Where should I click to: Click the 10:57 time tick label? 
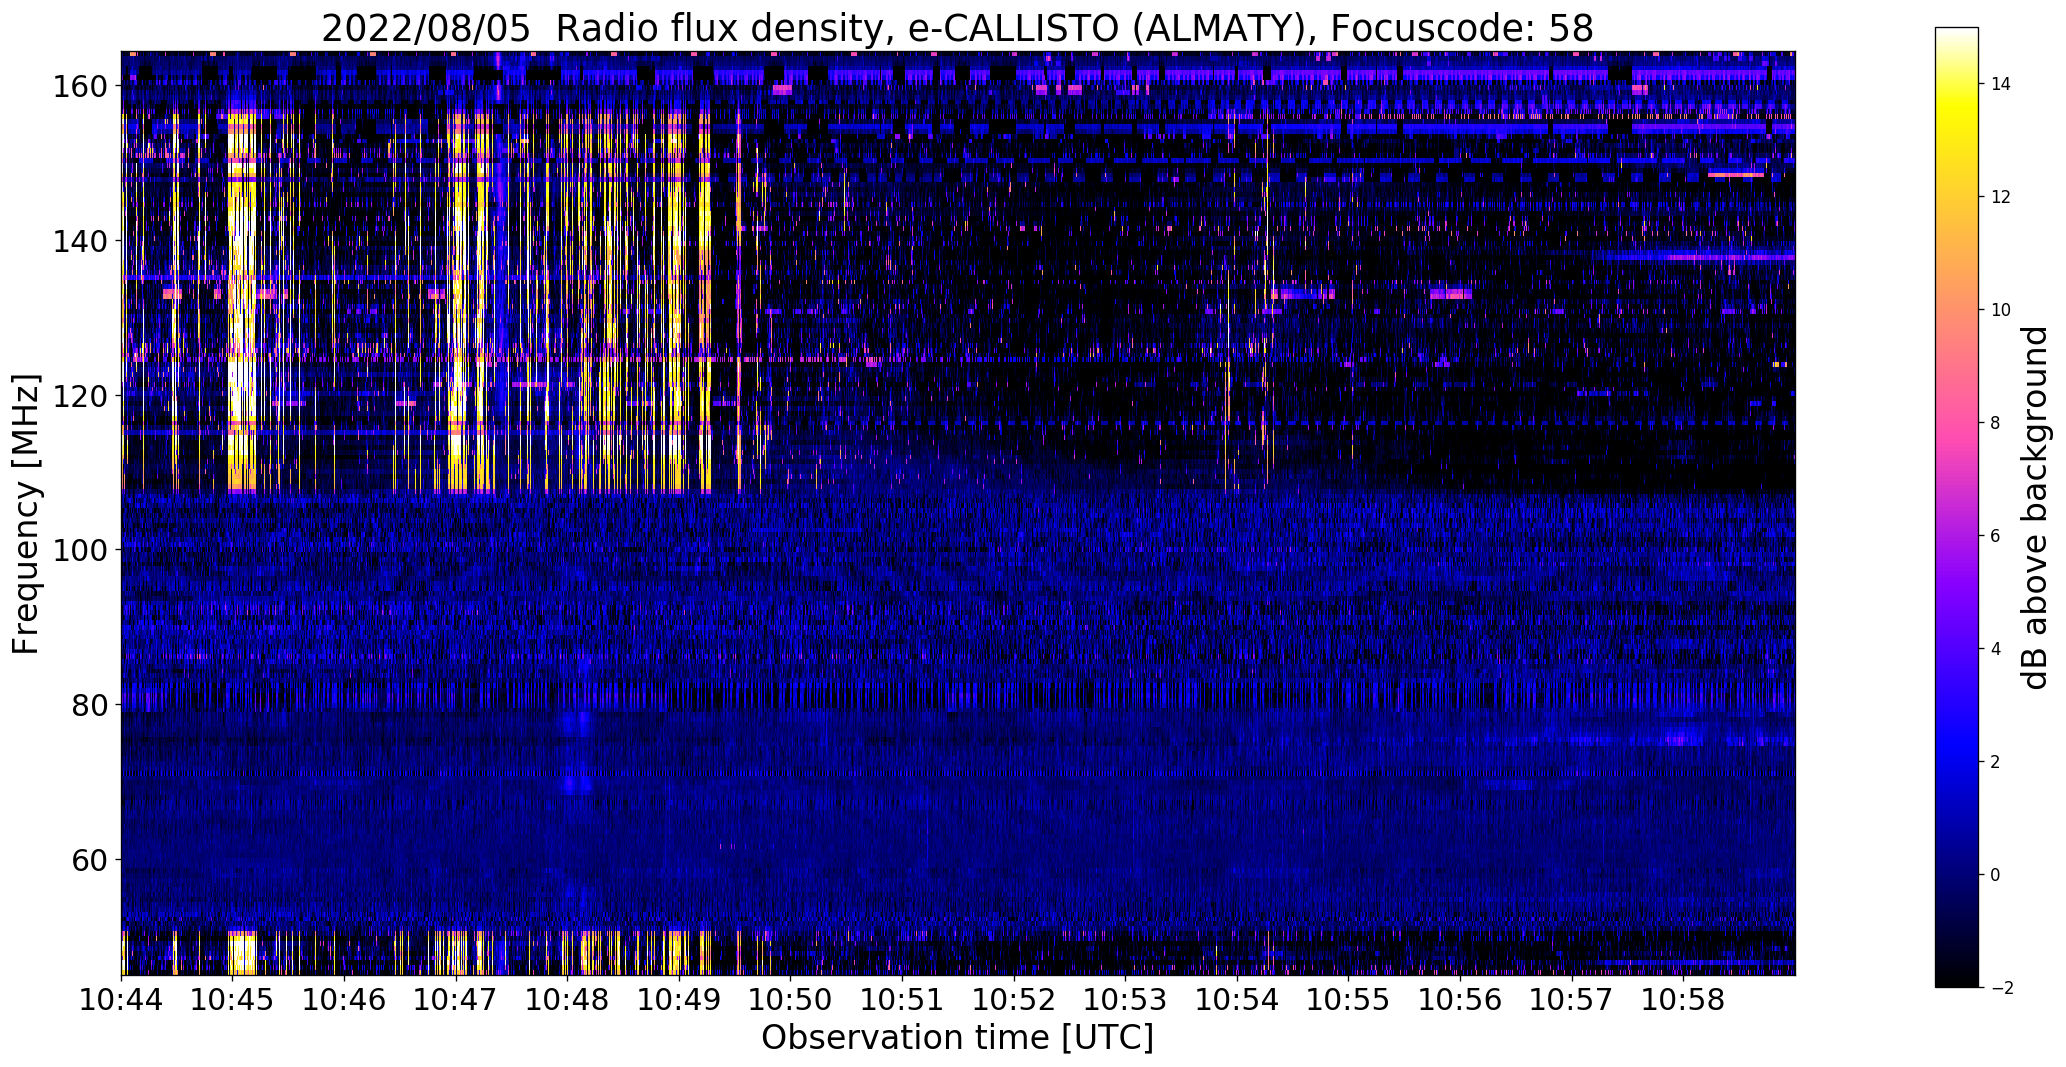pyautogui.click(x=1571, y=999)
